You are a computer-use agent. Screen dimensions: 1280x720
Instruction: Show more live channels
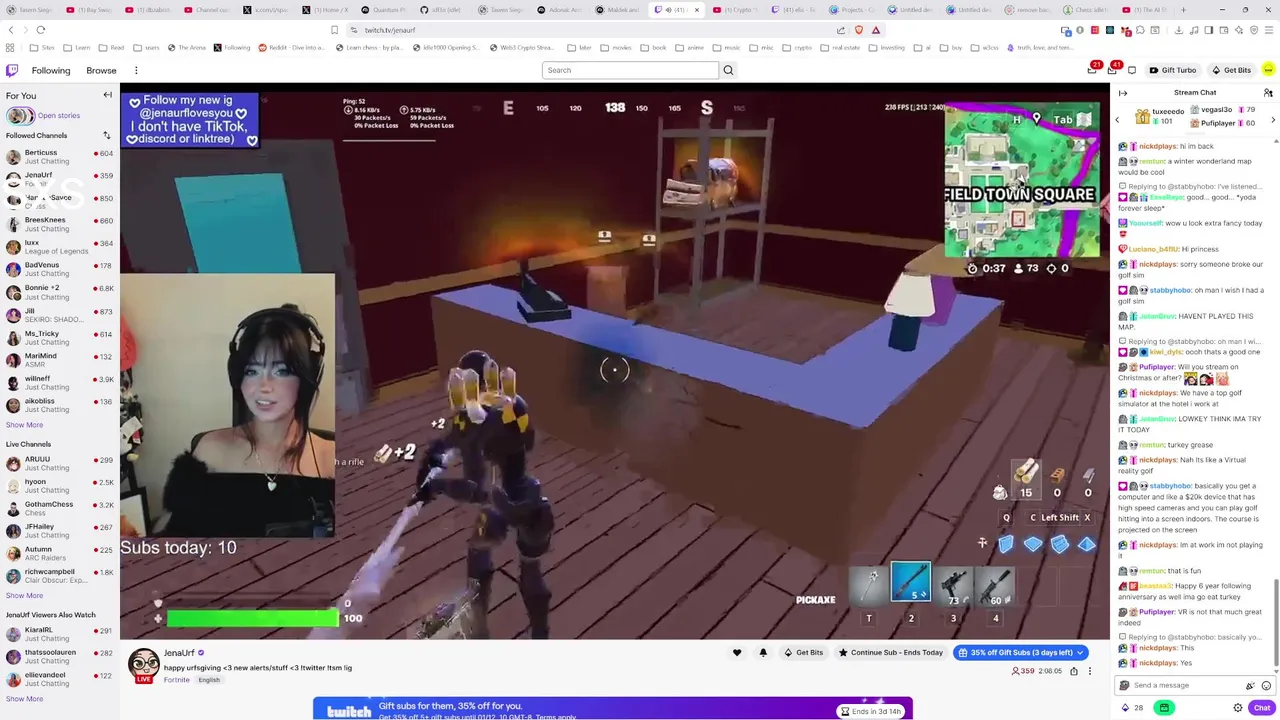24,595
